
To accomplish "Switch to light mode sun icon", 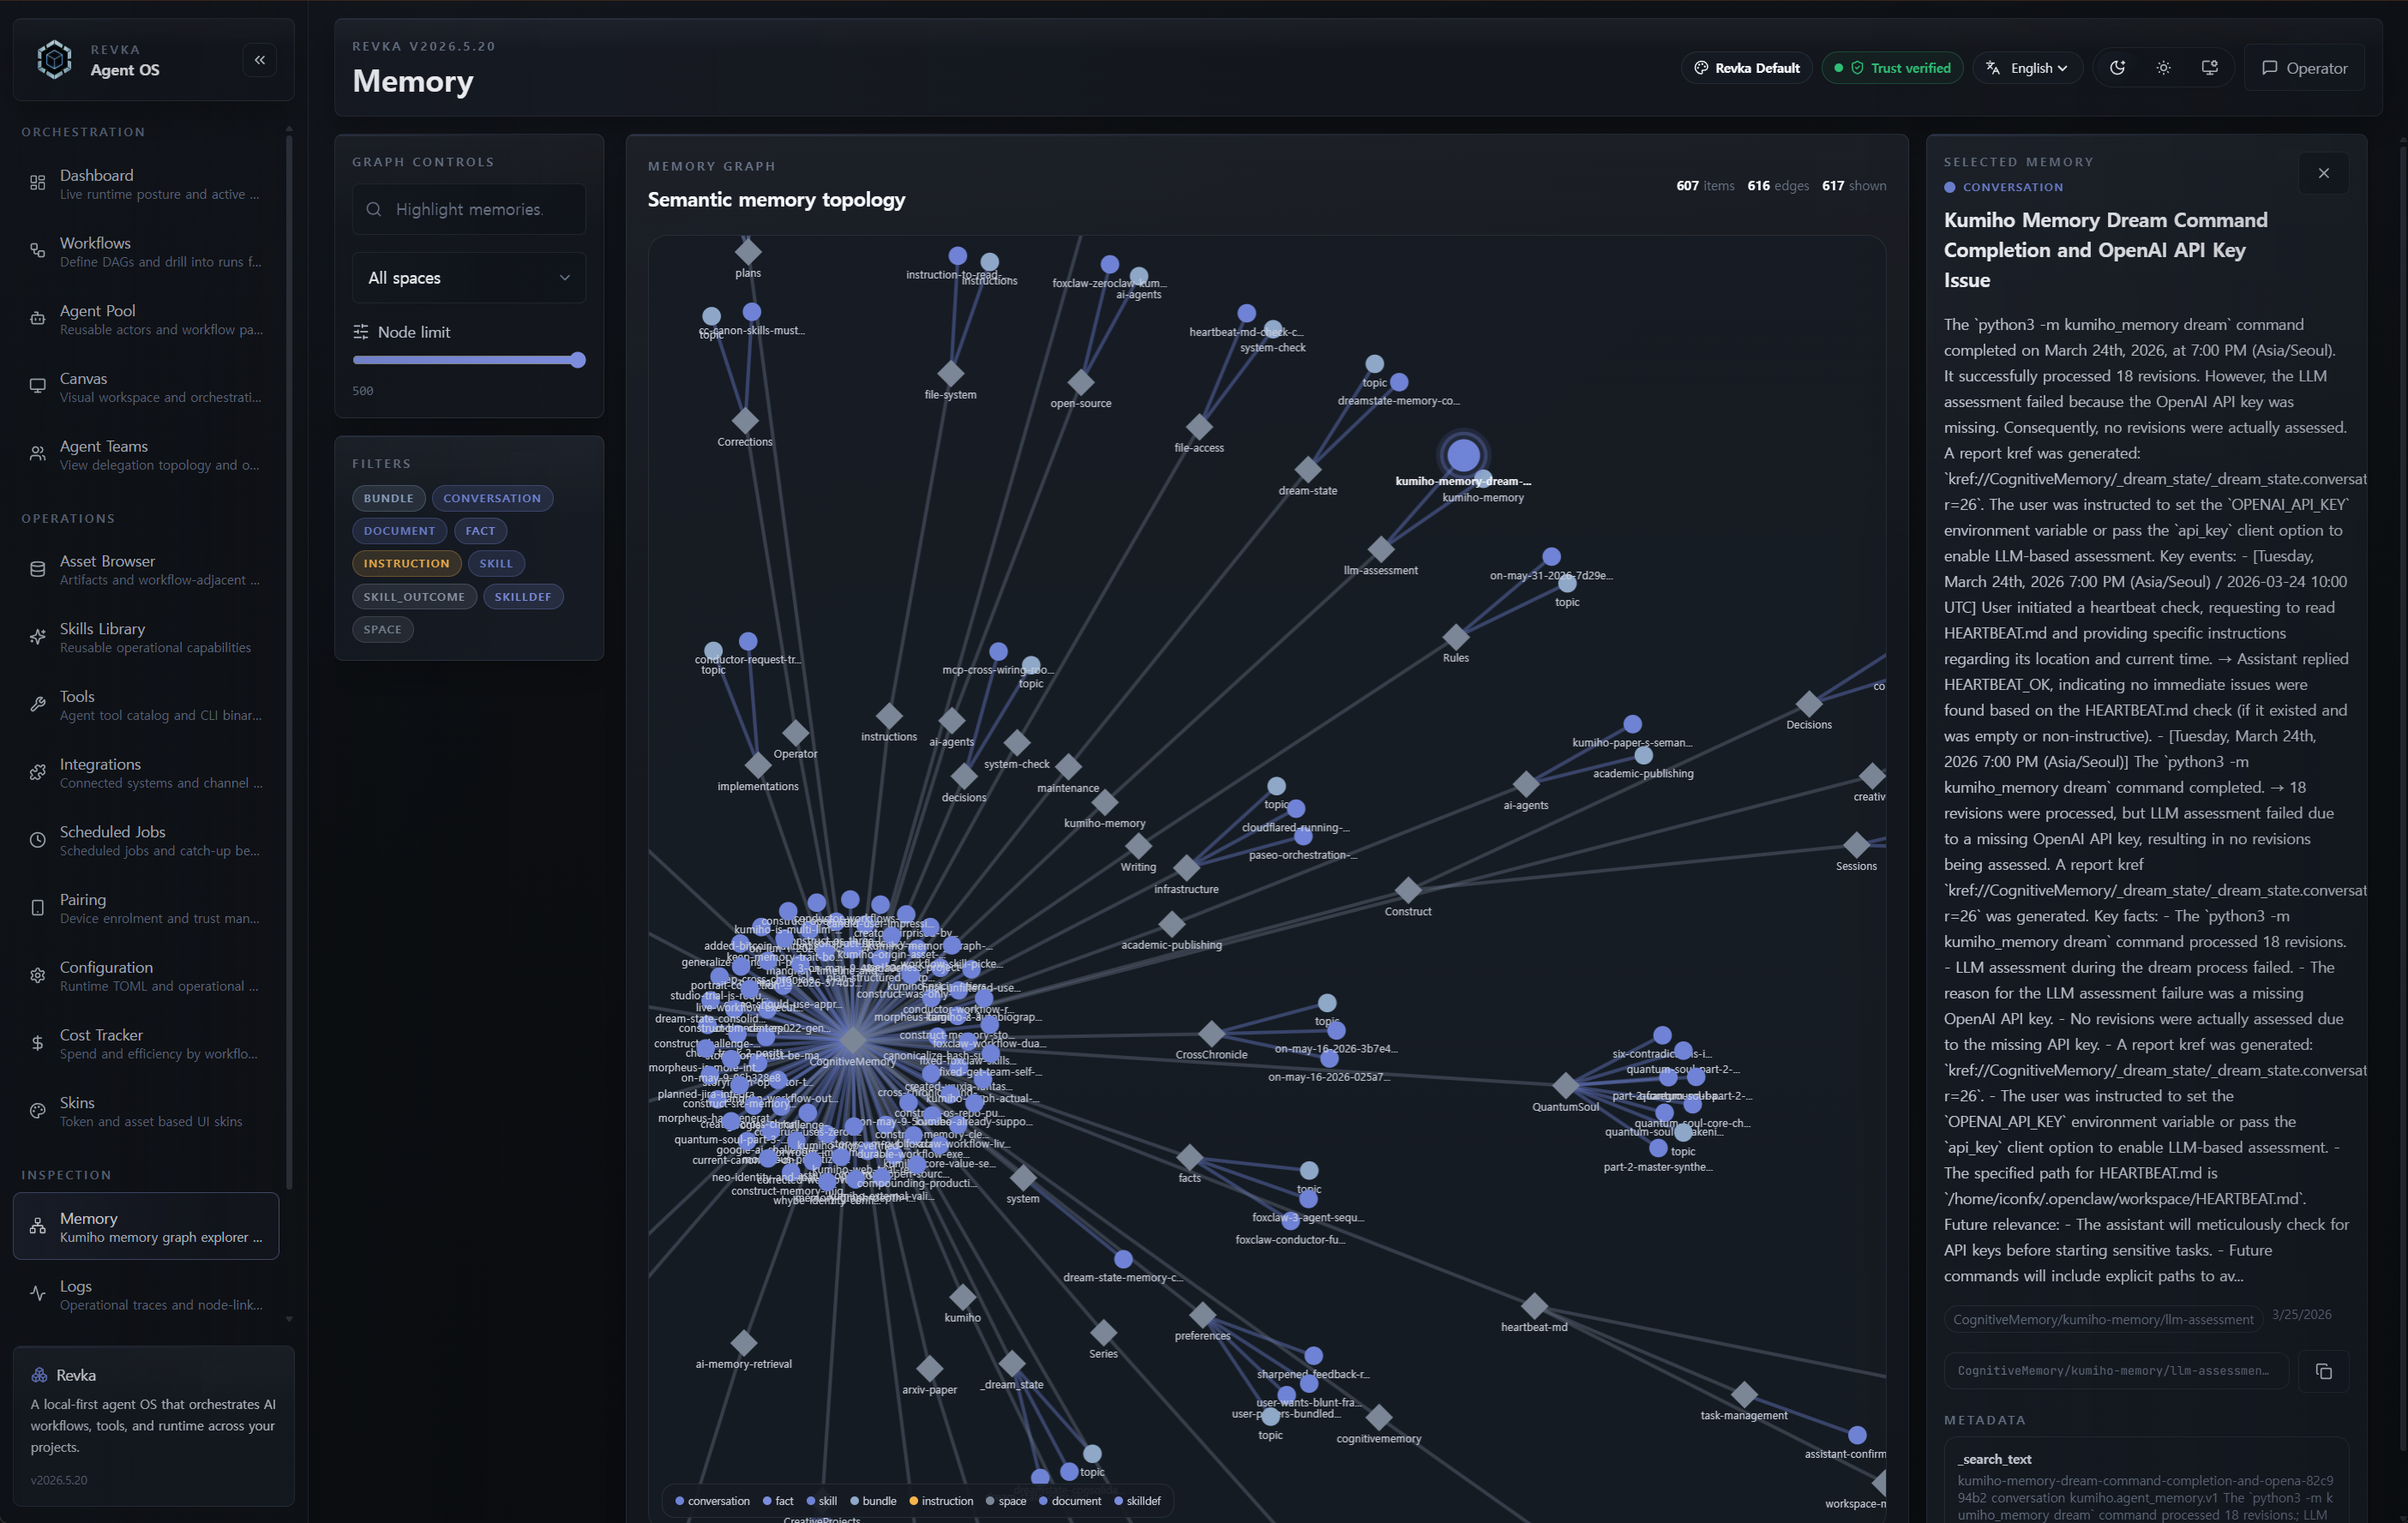I will tap(2163, 68).
